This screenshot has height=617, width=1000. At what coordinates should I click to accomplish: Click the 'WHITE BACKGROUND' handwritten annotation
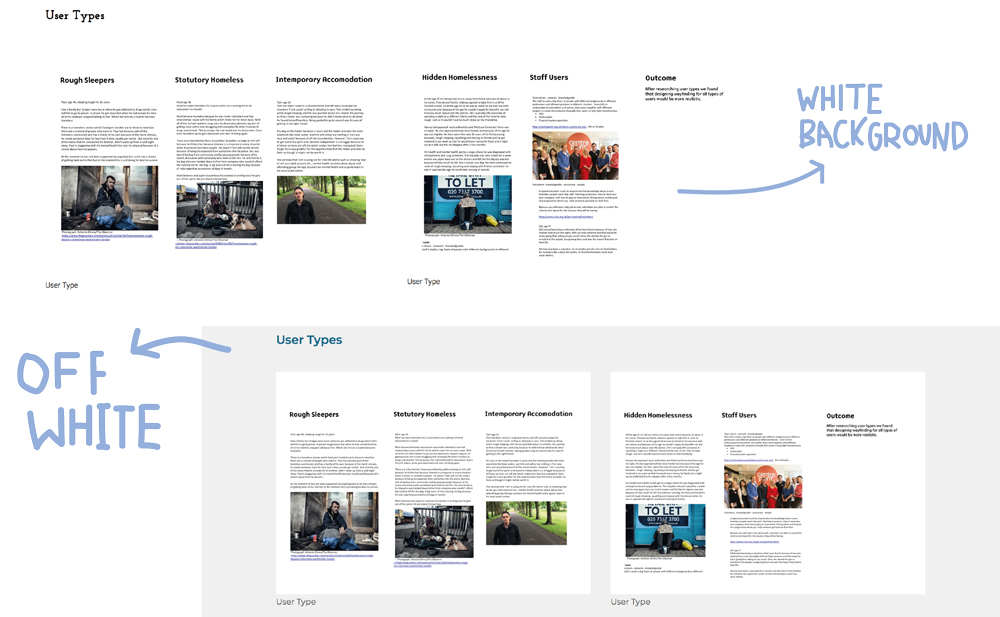click(880, 120)
